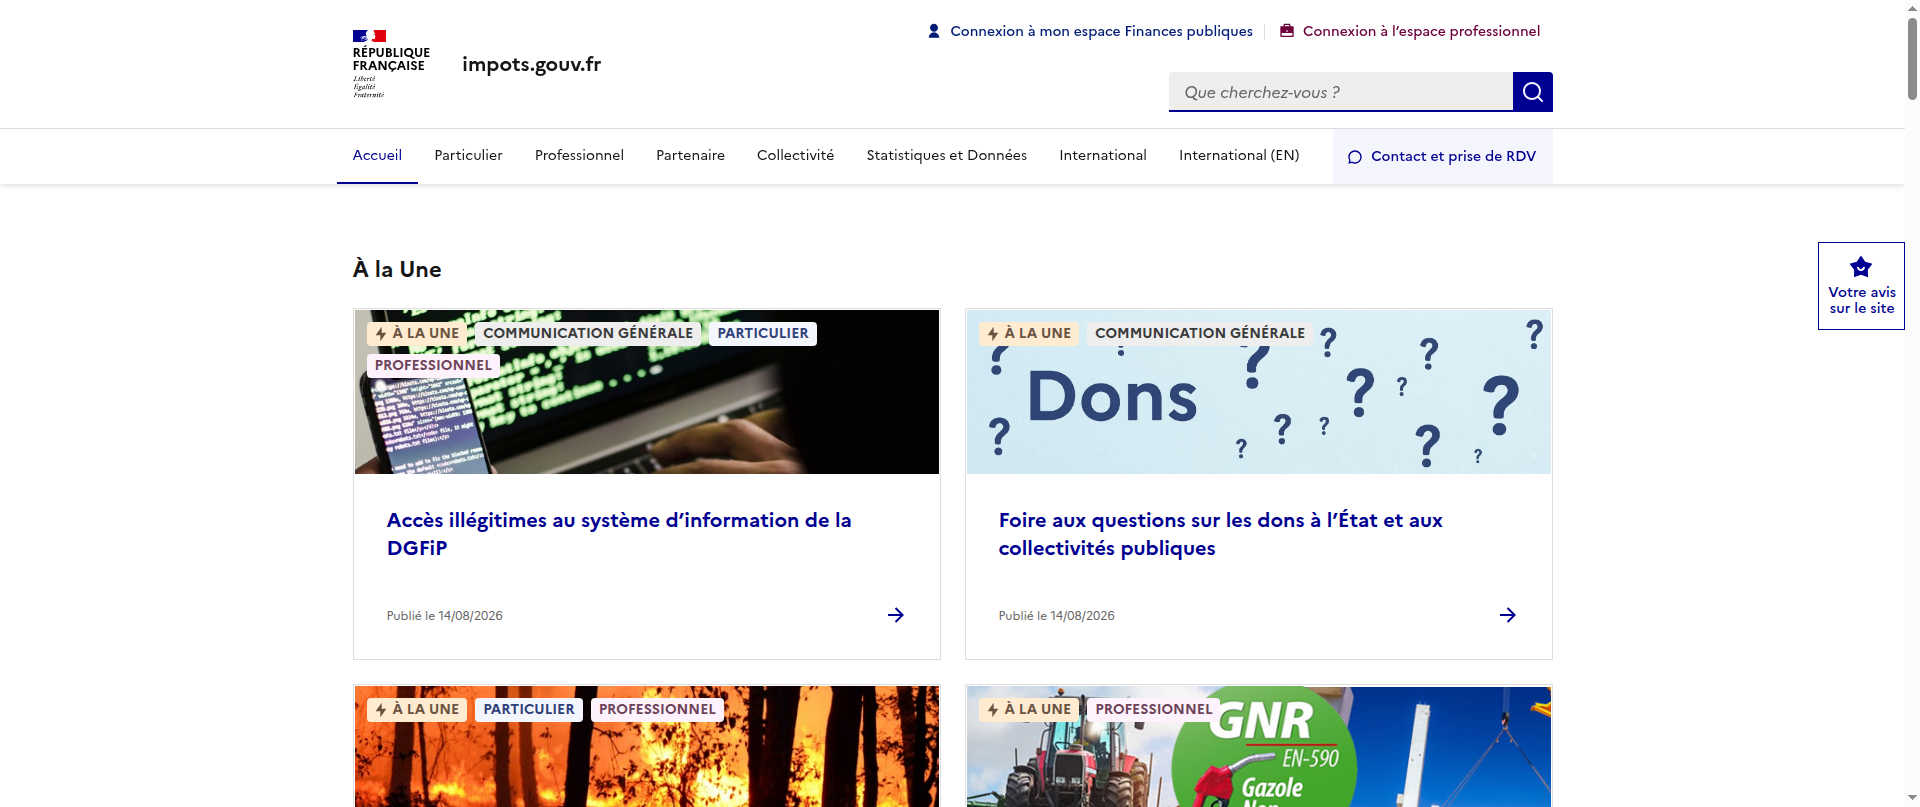The width and height of the screenshot is (1920, 807).
Task: Click the Votre avis sur le site button
Action: click(x=1861, y=286)
